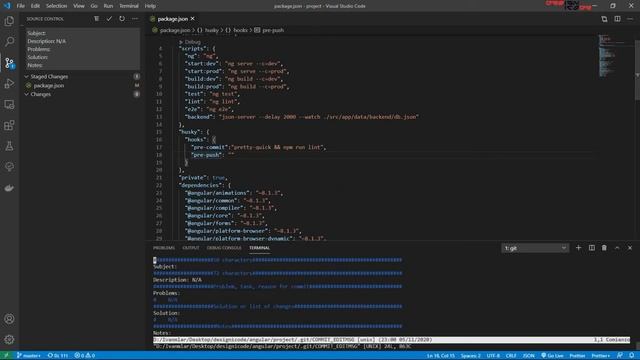
Task: Open the File menu
Action: [x=20, y=6]
